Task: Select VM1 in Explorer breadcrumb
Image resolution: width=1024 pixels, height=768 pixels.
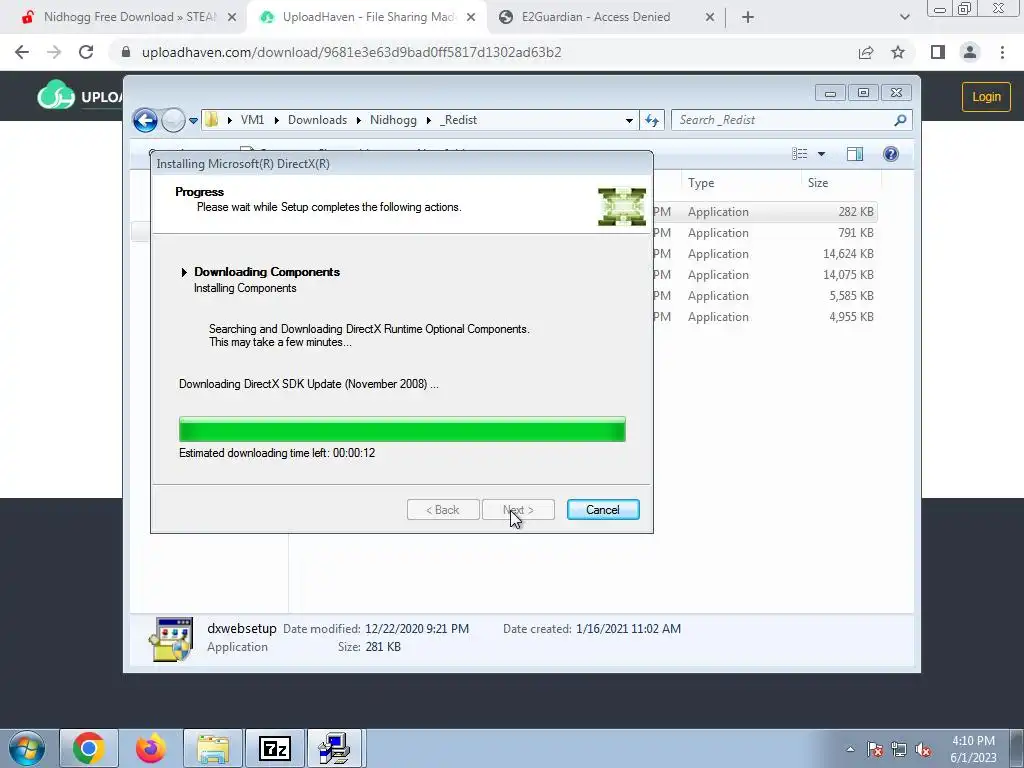Action: click(x=252, y=120)
